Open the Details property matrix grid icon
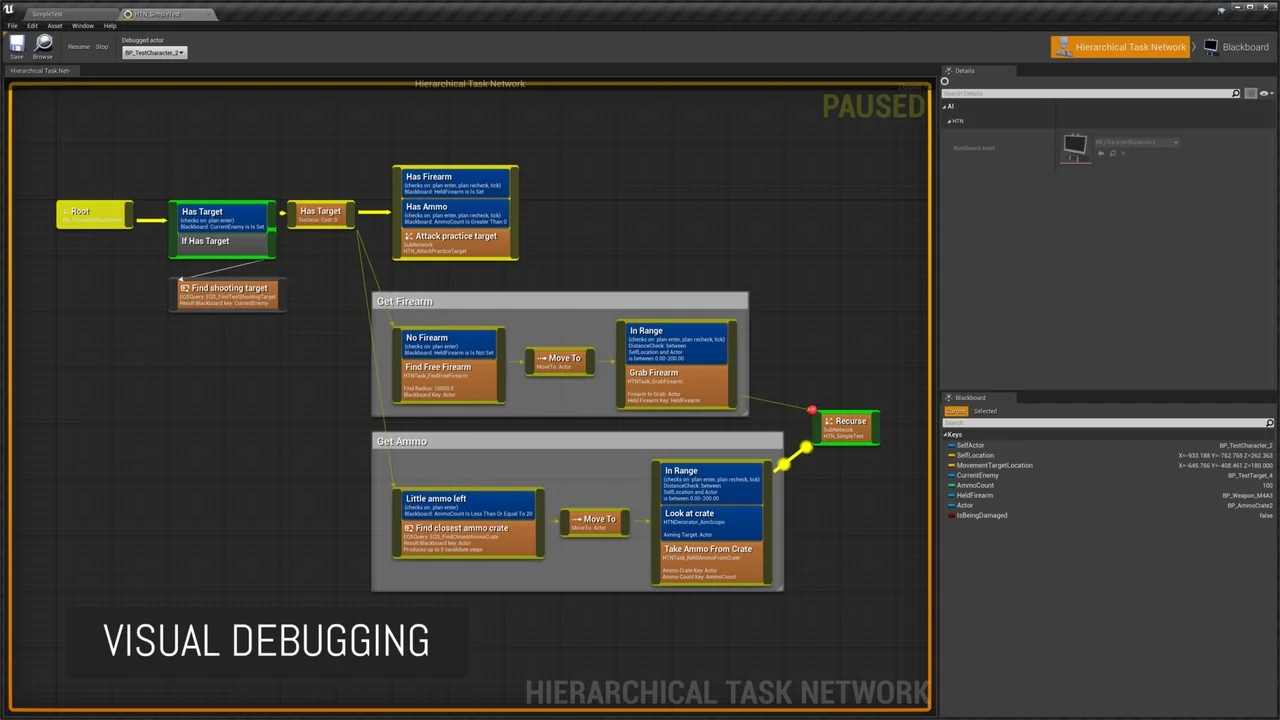Screen dimensions: 1280x720 (x=1251, y=94)
